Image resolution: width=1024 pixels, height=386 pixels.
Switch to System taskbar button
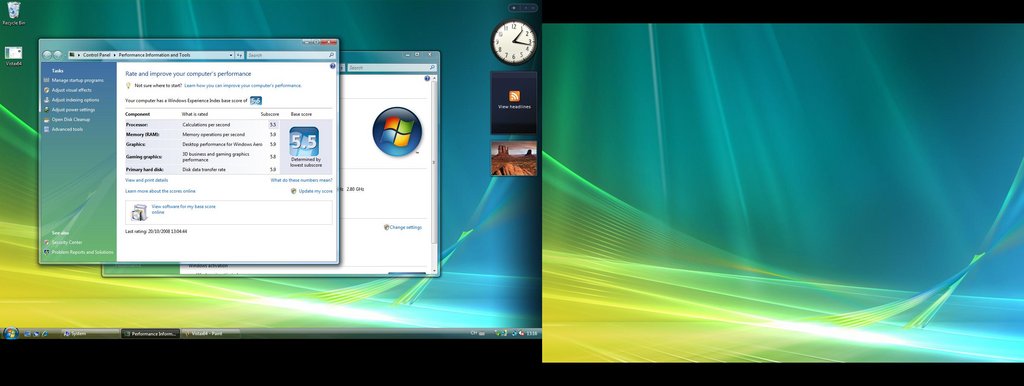91,334
